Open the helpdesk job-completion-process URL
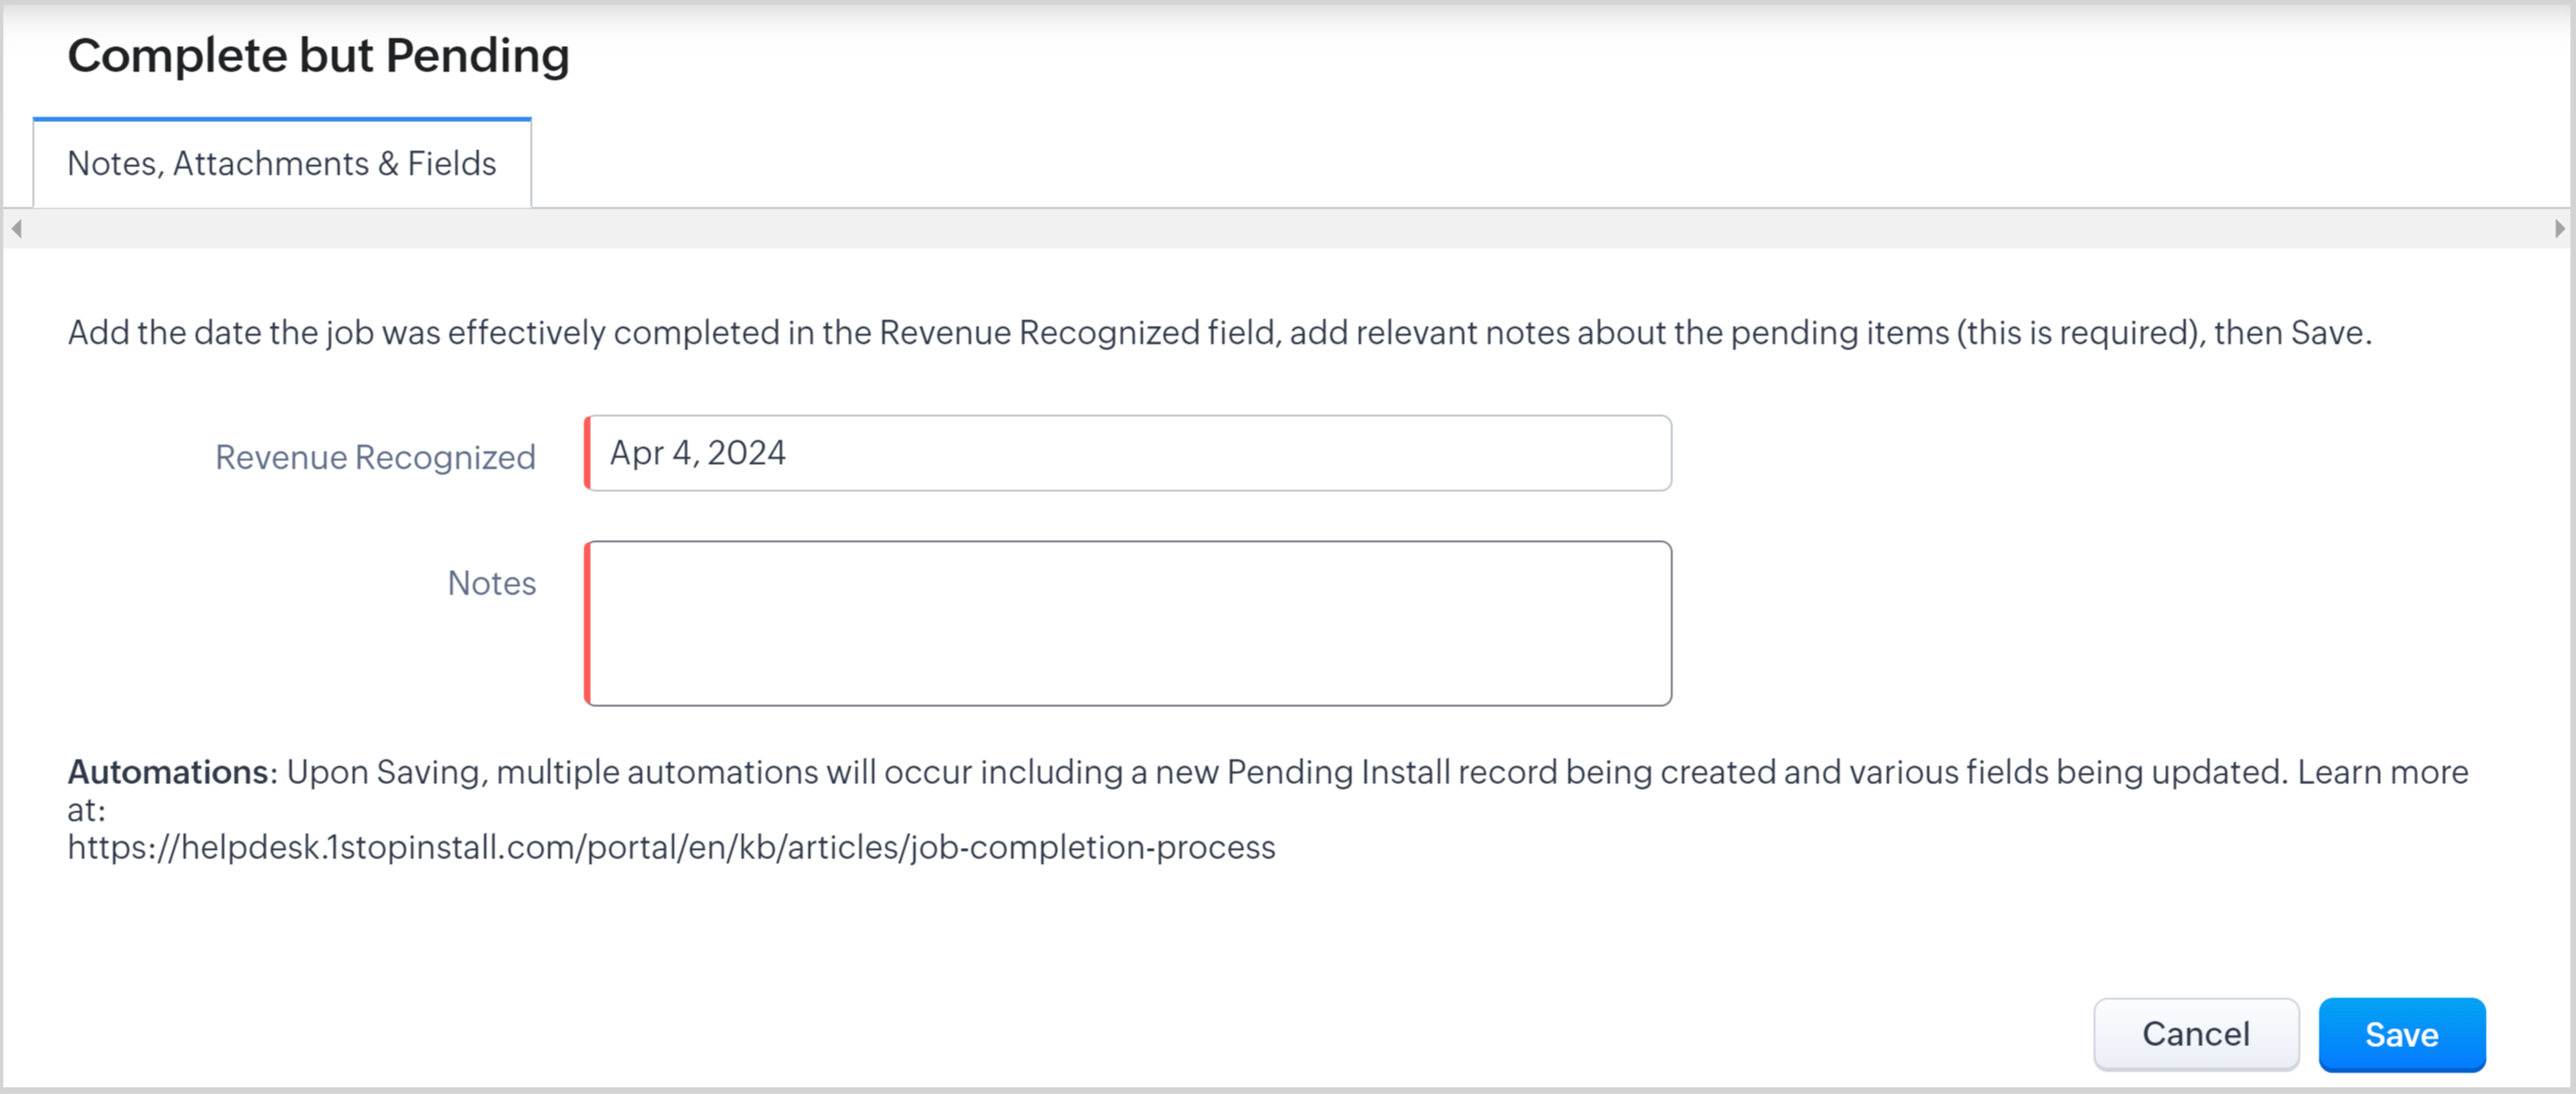This screenshot has width=2576, height=1094. (671, 848)
